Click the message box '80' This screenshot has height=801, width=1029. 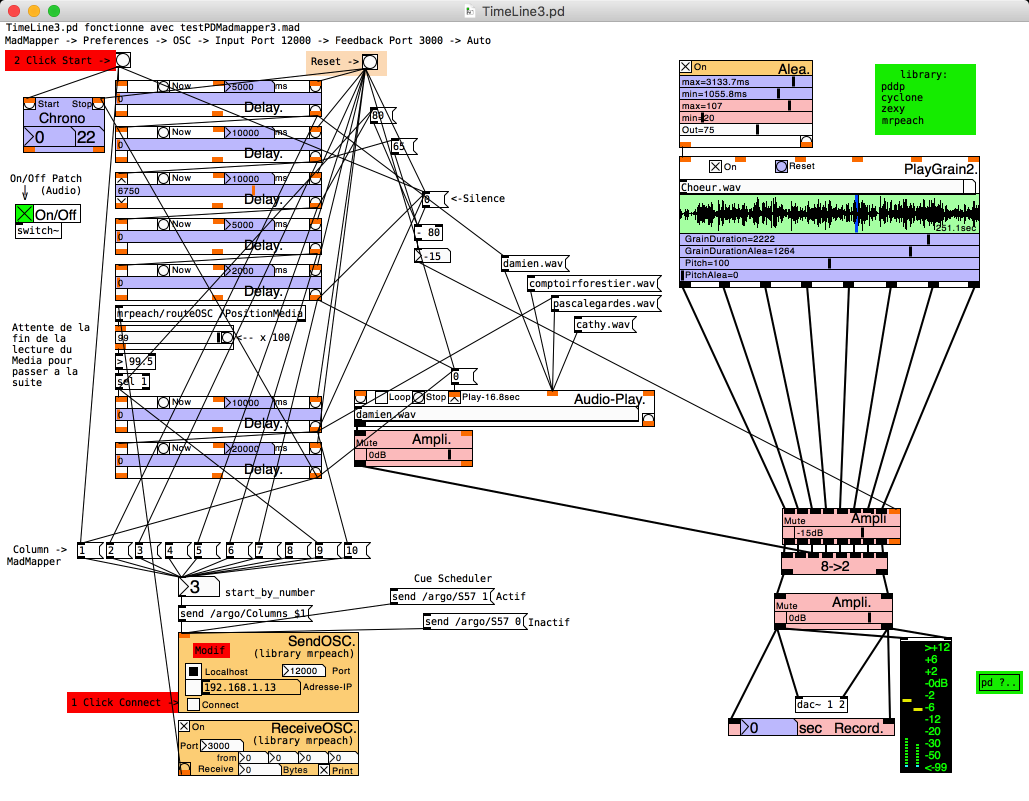tap(382, 116)
